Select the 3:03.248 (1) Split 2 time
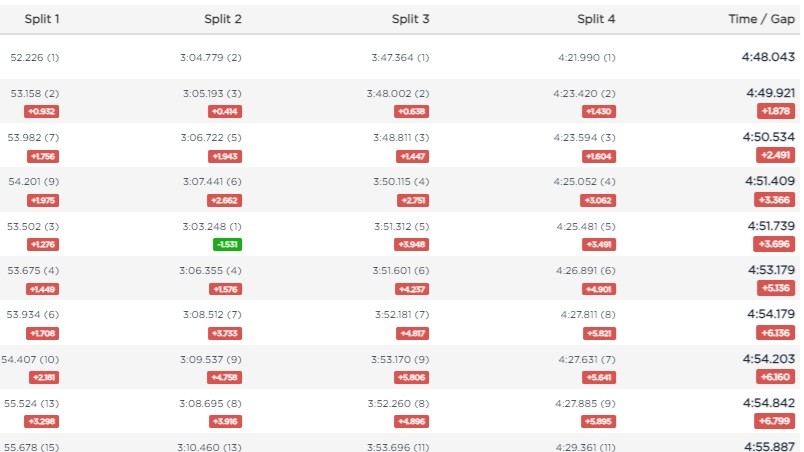The height and width of the screenshot is (452, 804). 212,227
